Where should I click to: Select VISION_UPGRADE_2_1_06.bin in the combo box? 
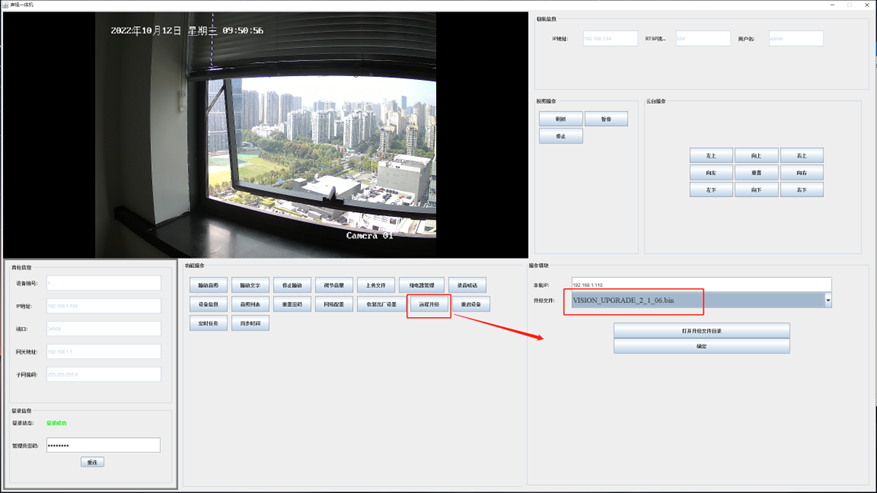click(x=695, y=300)
